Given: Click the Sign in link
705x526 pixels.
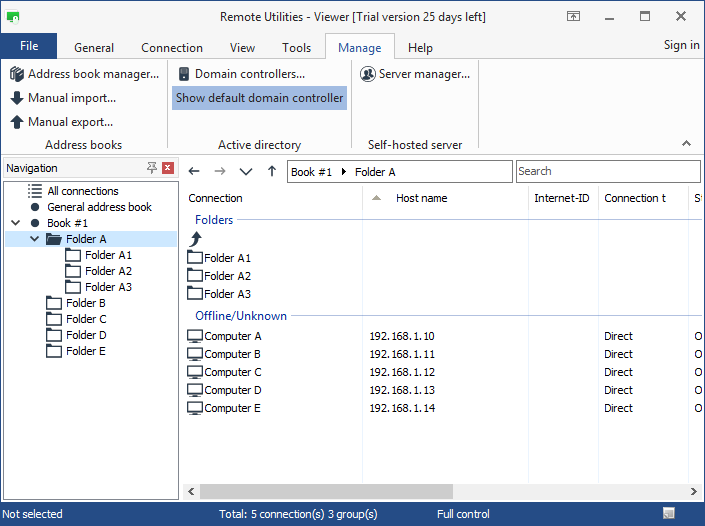Looking at the screenshot, I should tap(681, 45).
